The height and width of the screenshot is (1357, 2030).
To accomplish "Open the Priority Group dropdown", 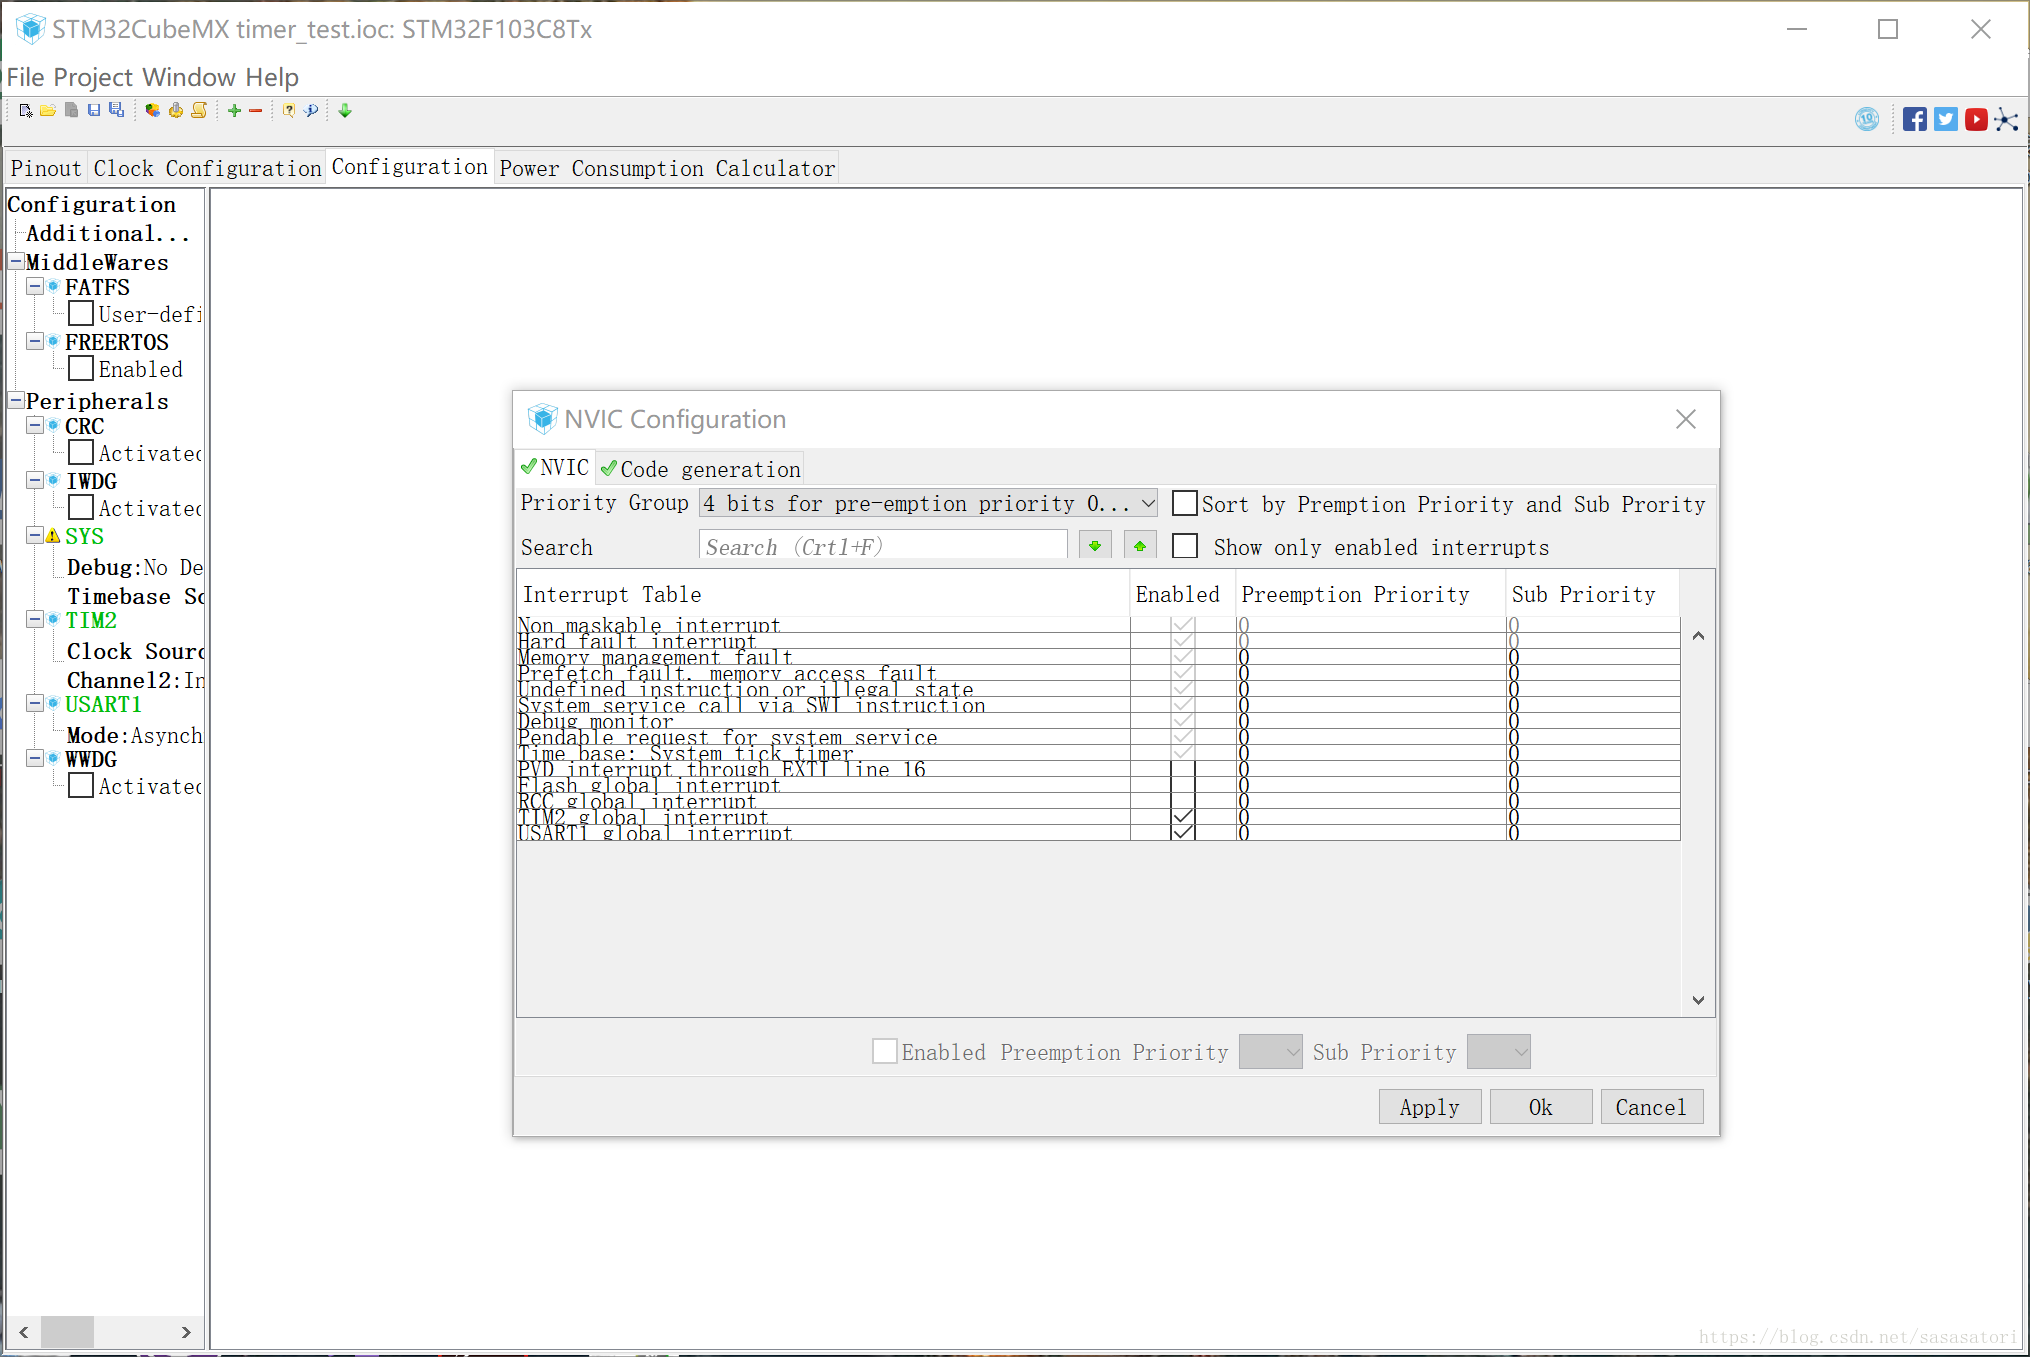I will tap(928, 503).
